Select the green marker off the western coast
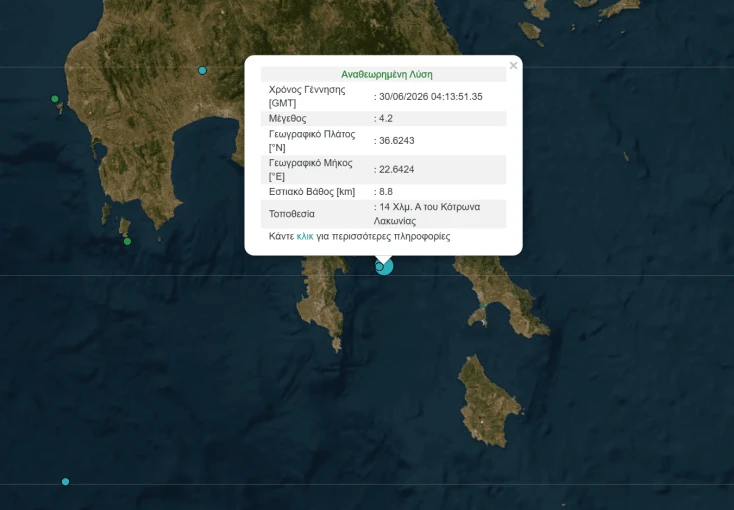This screenshot has width=734, height=510. point(55,99)
